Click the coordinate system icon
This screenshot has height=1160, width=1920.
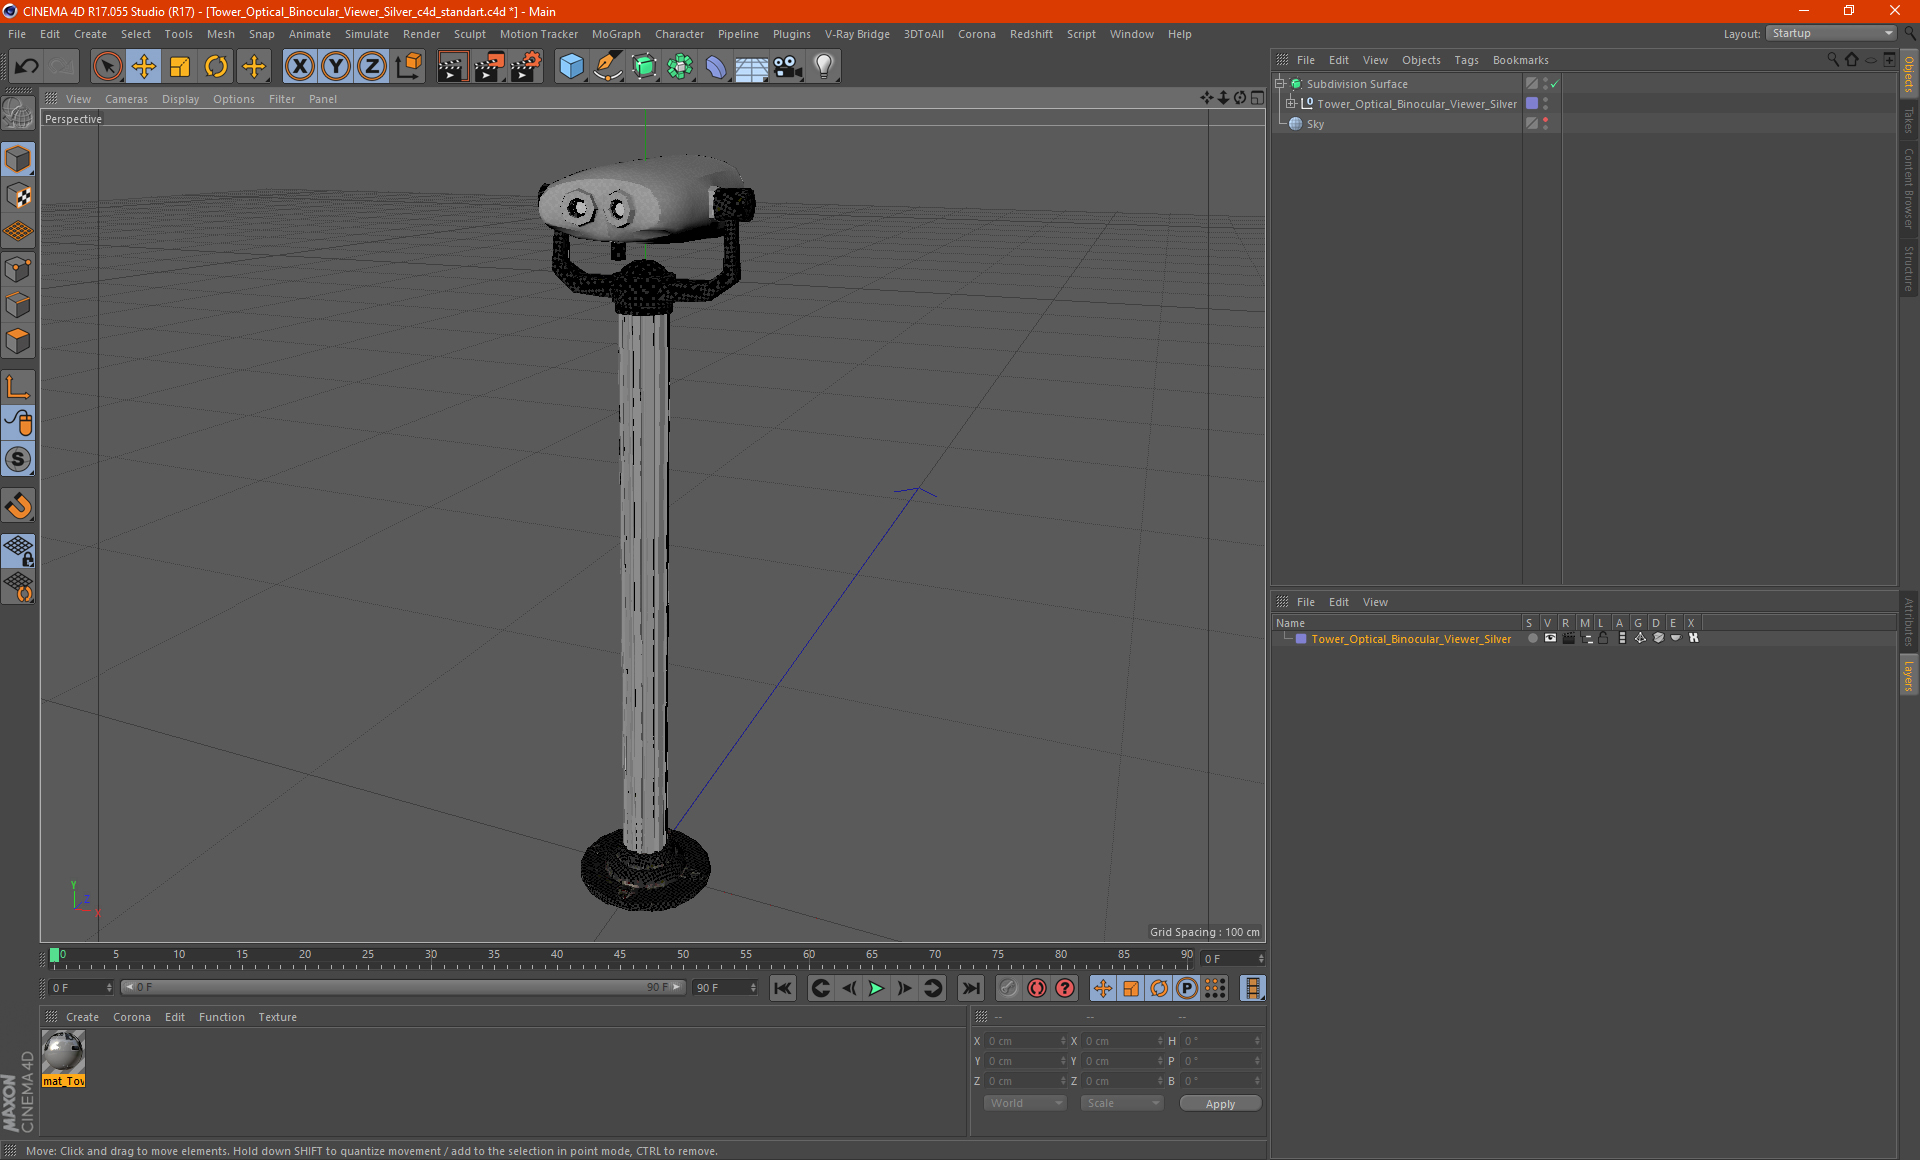[409, 67]
